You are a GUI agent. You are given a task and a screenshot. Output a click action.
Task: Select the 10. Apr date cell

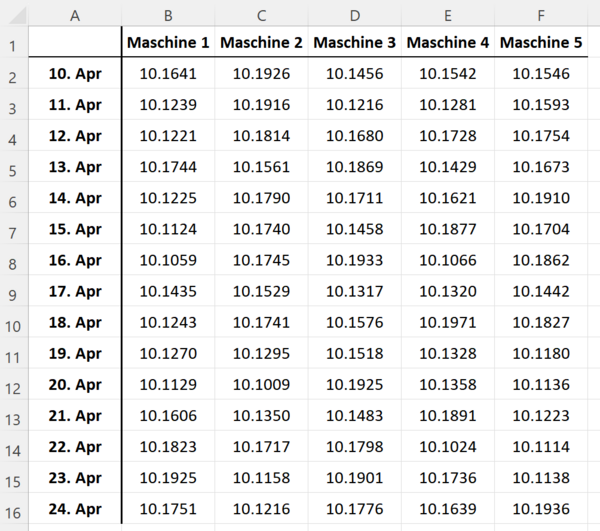click(75, 73)
